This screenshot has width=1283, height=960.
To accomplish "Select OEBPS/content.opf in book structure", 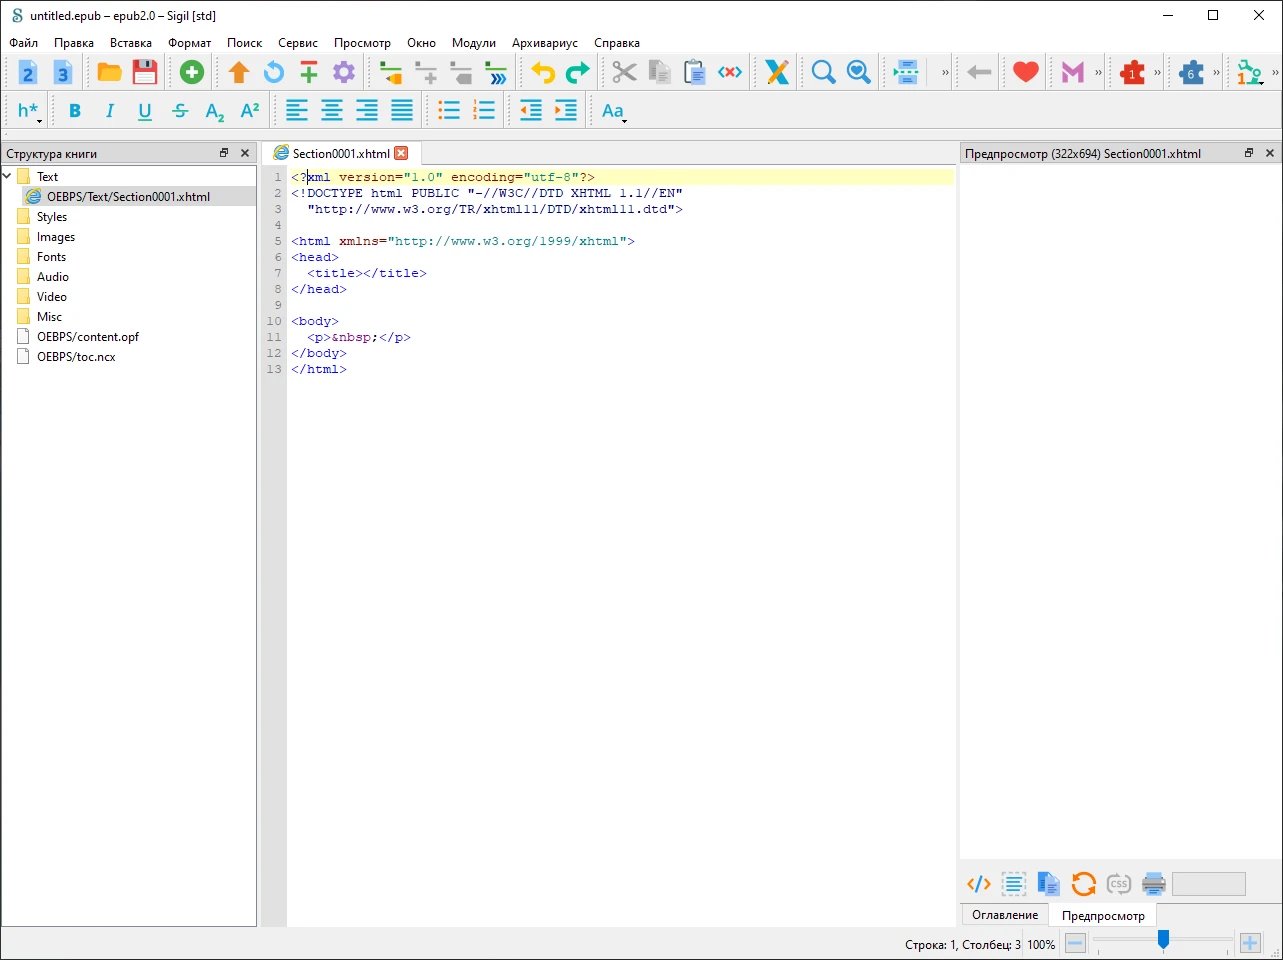I will click(x=88, y=337).
